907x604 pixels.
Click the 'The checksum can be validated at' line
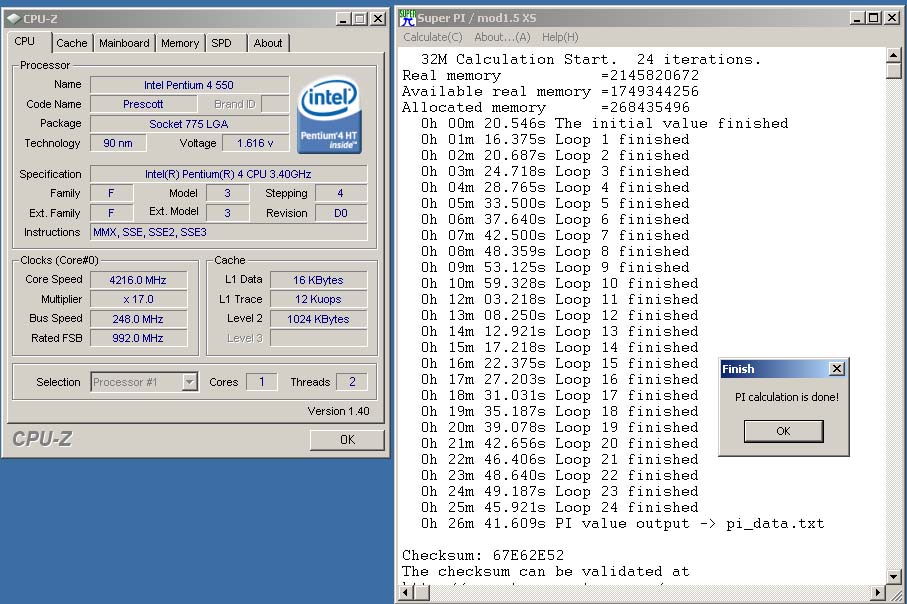coord(546,572)
